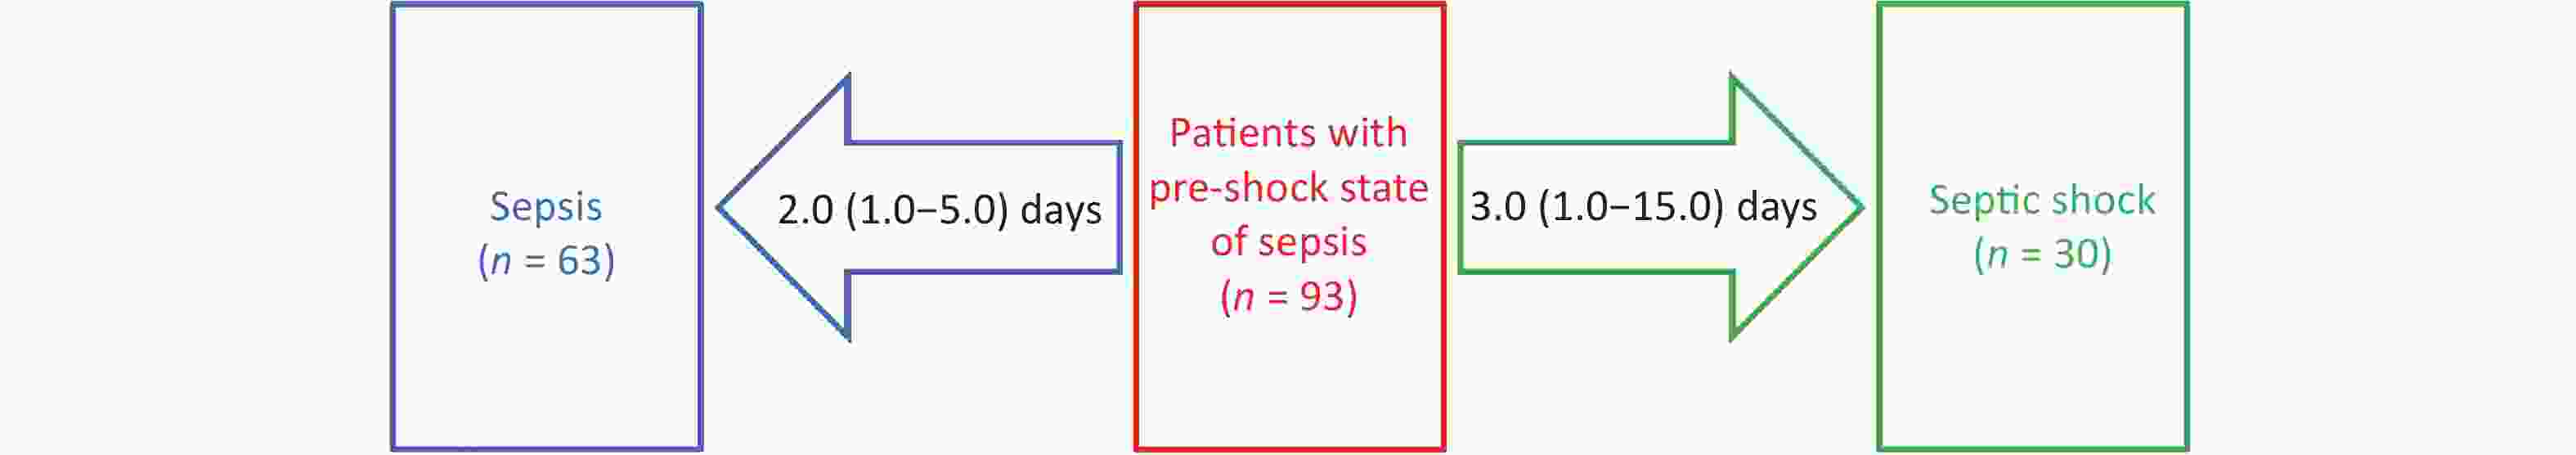The height and width of the screenshot is (455, 2576).
Task: Click the '(1.0–15.0)' range in green arrow
Action: 1631,207
